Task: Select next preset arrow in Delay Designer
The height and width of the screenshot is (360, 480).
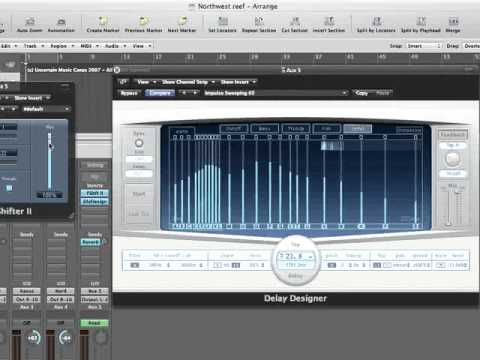Action: pyautogui.click(x=195, y=93)
